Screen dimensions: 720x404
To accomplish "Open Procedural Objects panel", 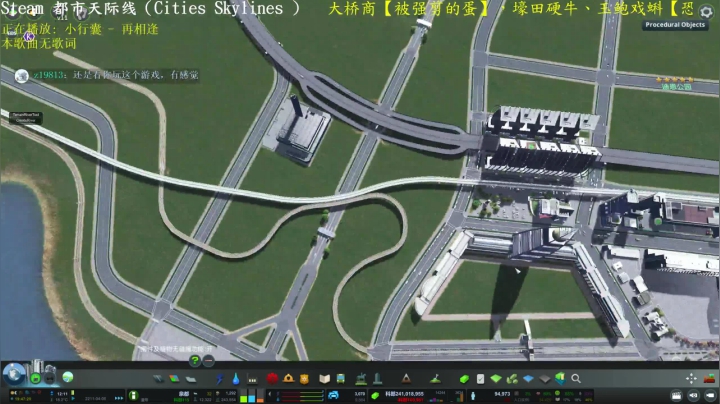I will pos(675,25).
